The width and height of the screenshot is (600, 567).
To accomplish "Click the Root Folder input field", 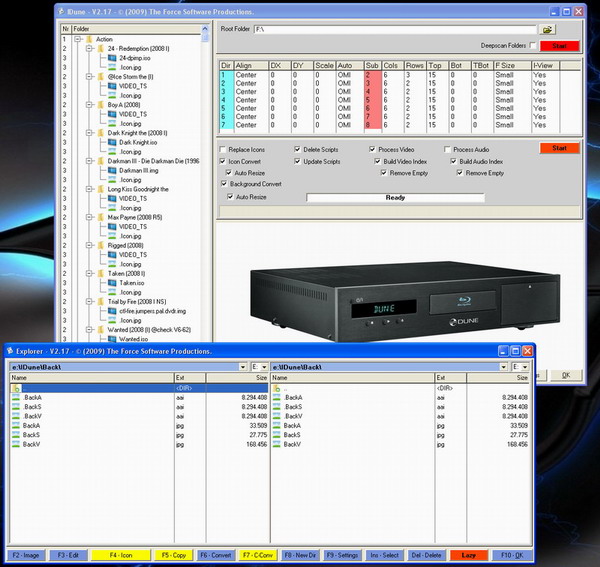I will pos(395,29).
